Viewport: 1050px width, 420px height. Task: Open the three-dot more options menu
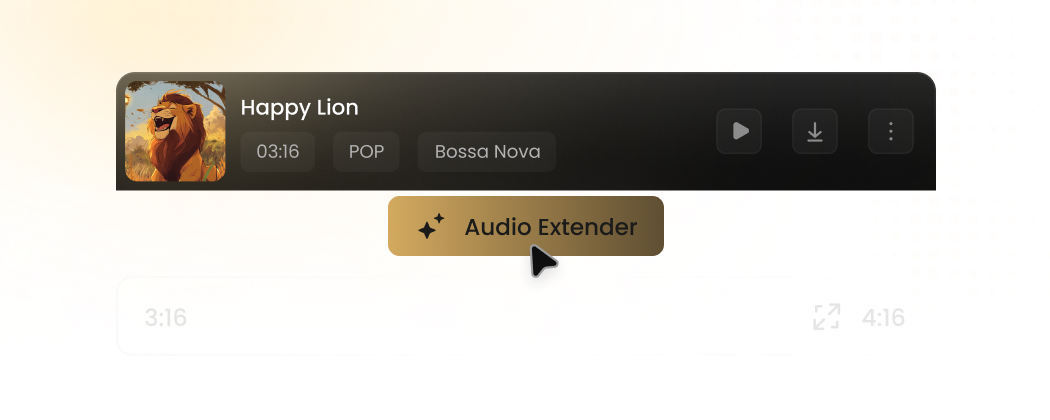tap(891, 131)
